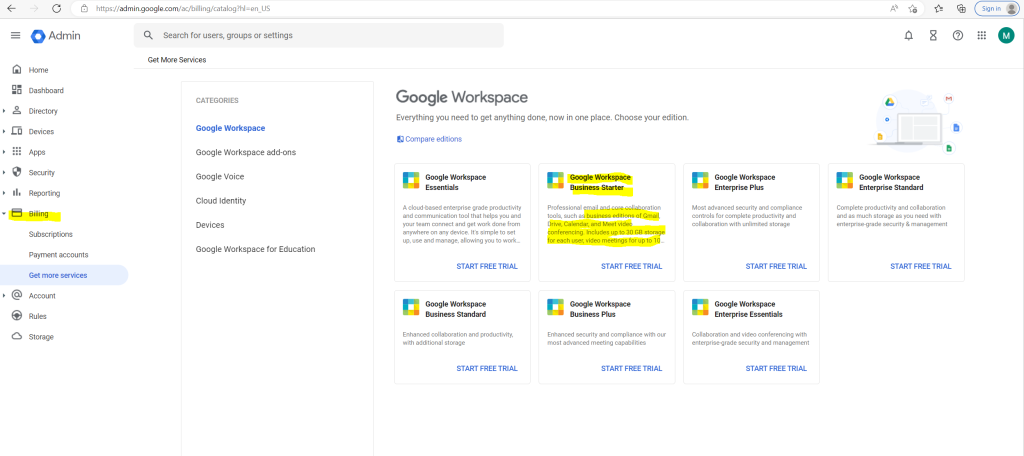Open browser collections icon
The image size is (1024, 456).
(x=961, y=8)
